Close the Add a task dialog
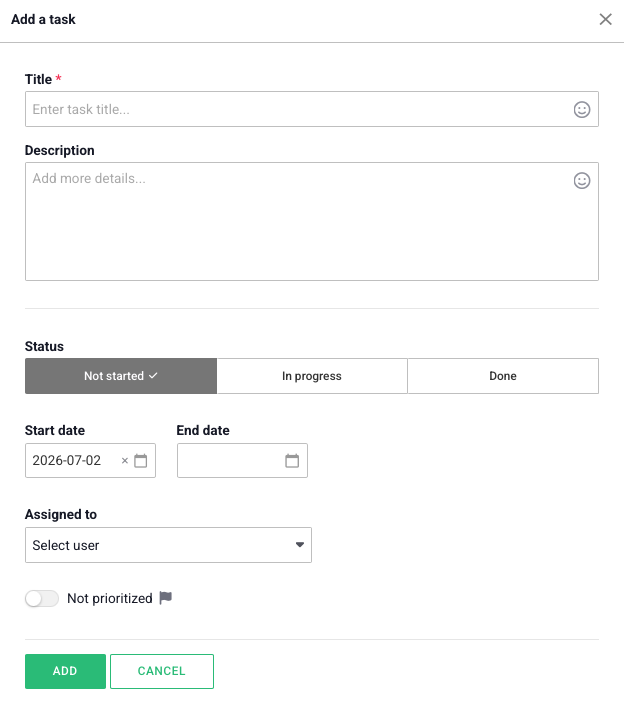Image resolution: width=624 pixels, height=715 pixels. click(x=605, y=19)
